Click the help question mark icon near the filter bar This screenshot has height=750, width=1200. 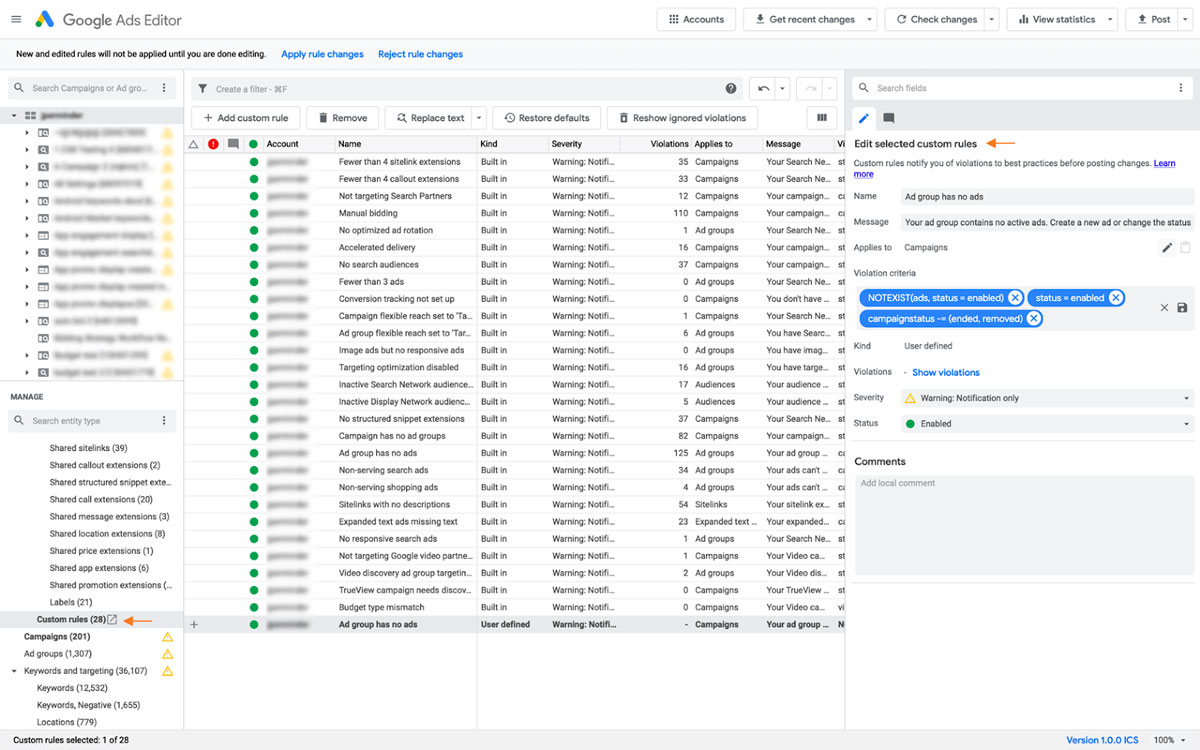pyautogui.click(x=731, y=88)
